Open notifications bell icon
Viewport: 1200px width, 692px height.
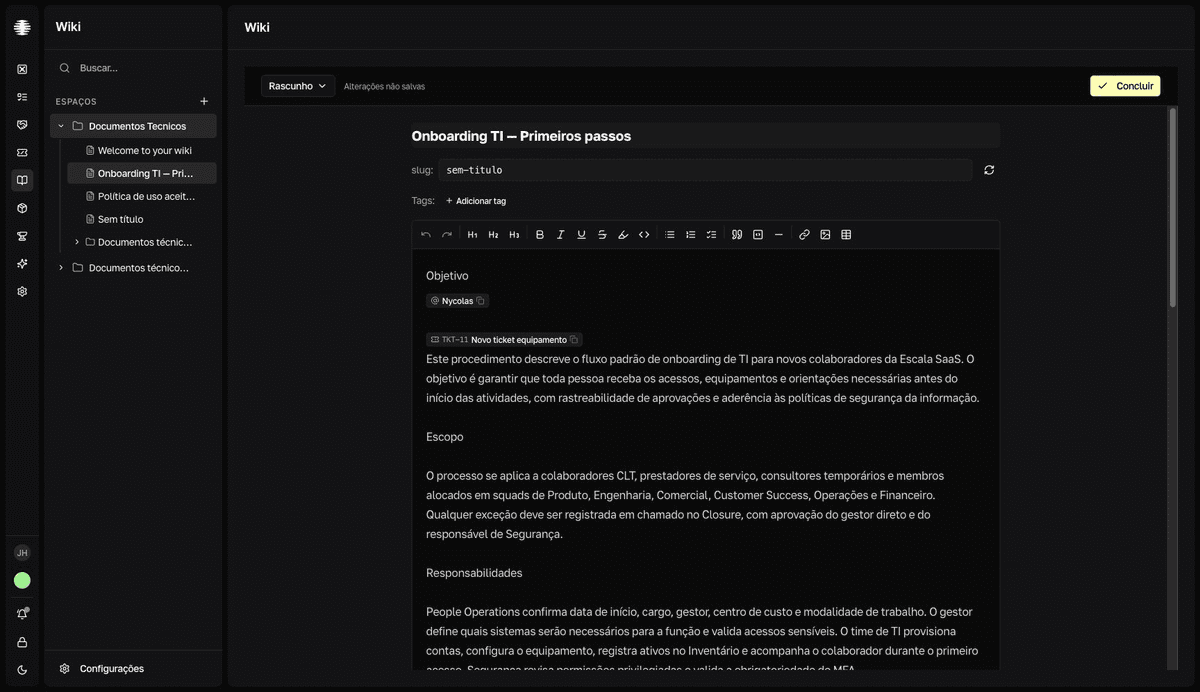(22, 614)
